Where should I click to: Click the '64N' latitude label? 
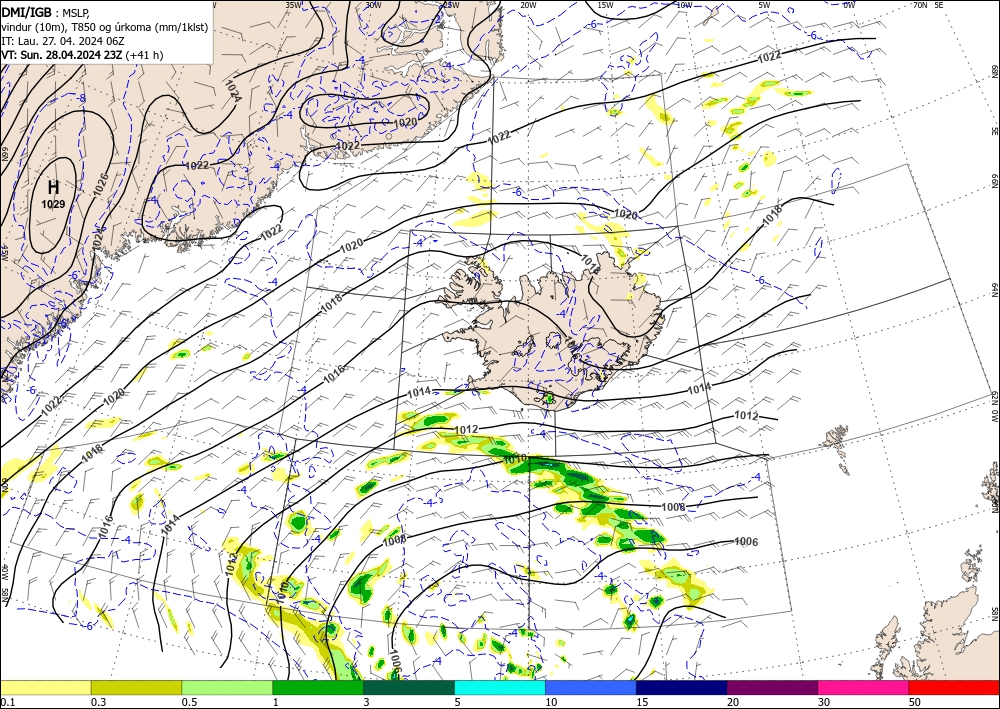coord(994,289)
